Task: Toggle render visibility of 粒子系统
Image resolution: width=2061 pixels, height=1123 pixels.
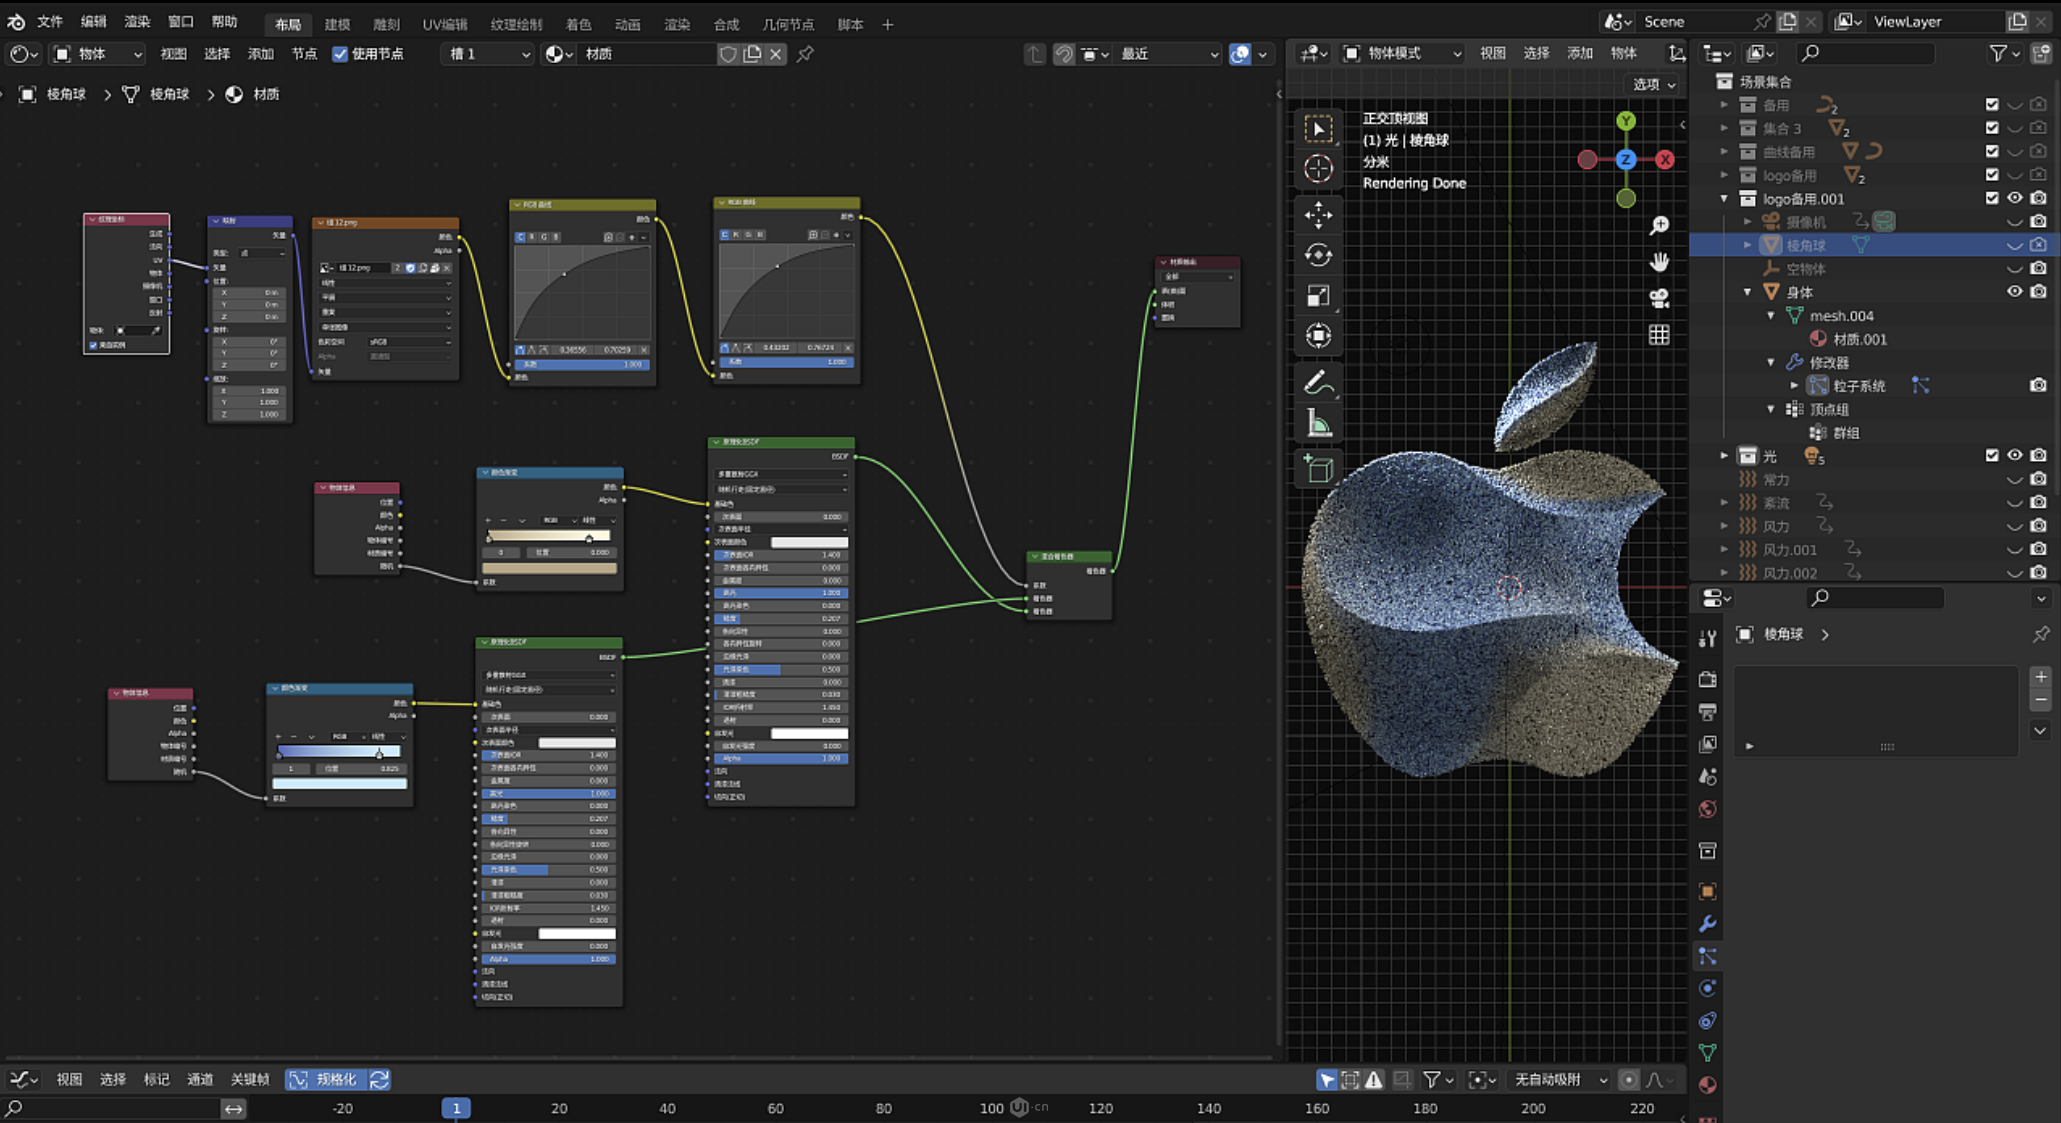Action: [x=2038, y=385]
